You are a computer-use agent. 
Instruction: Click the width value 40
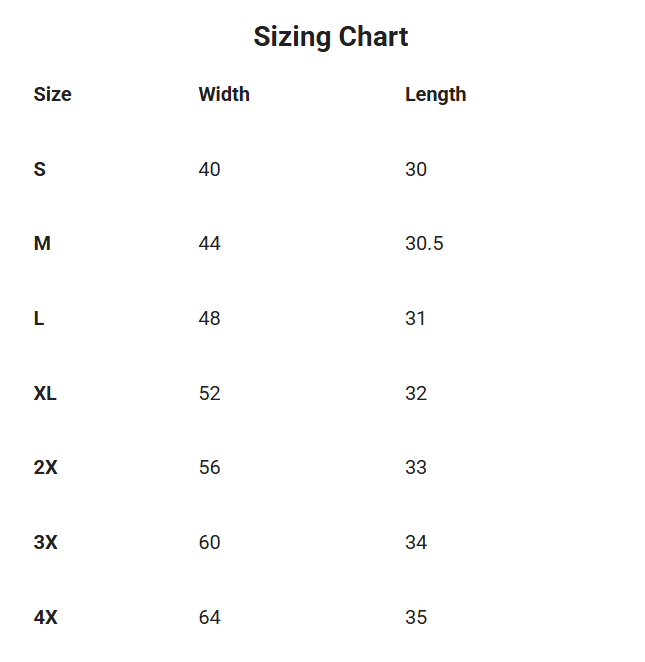coord(209,169)
